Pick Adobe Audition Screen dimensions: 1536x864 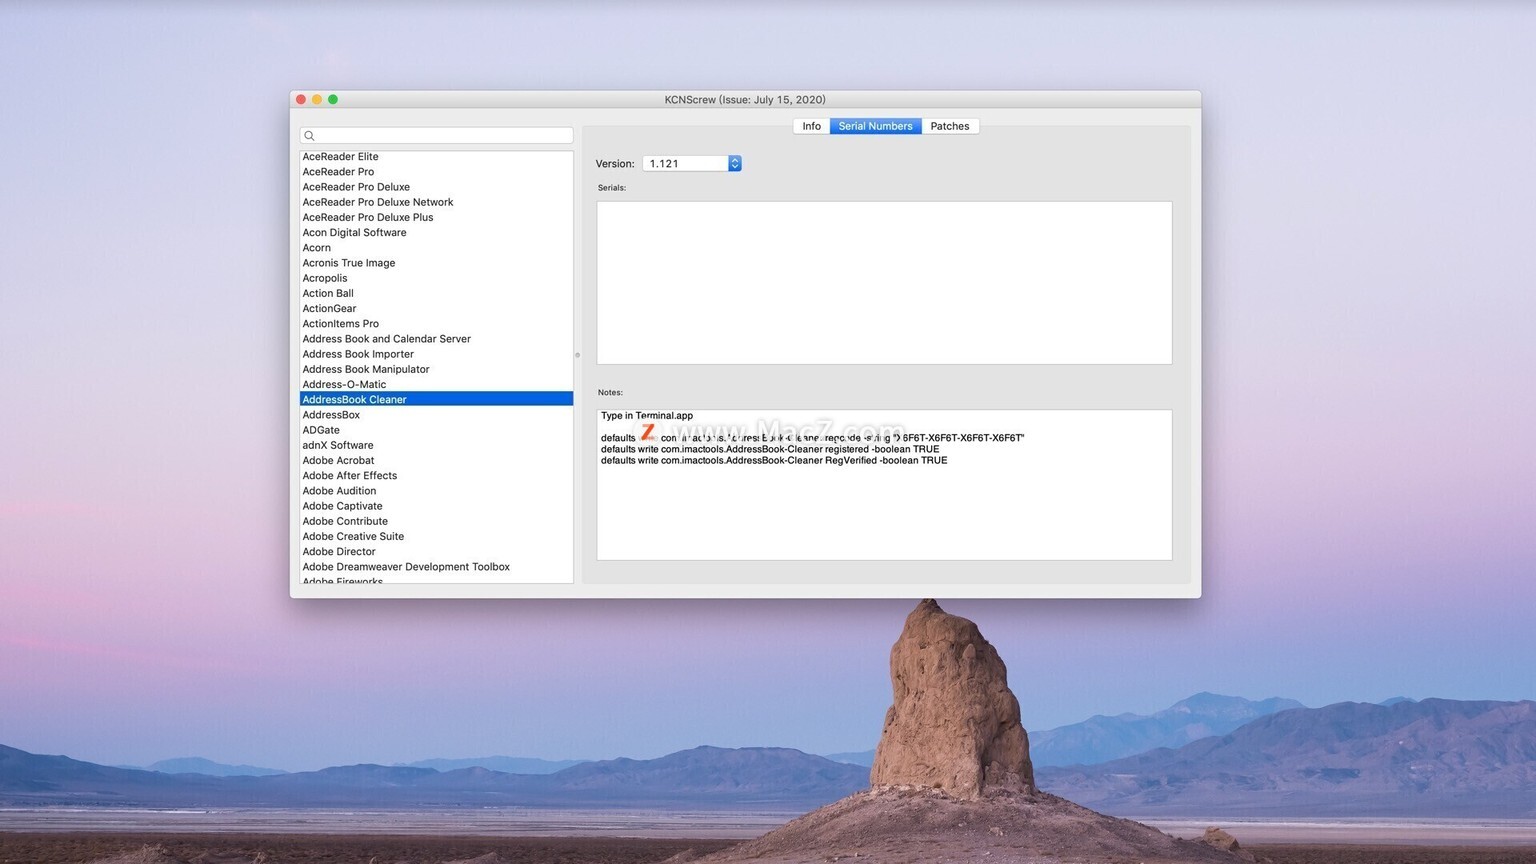tap(436, 491)
